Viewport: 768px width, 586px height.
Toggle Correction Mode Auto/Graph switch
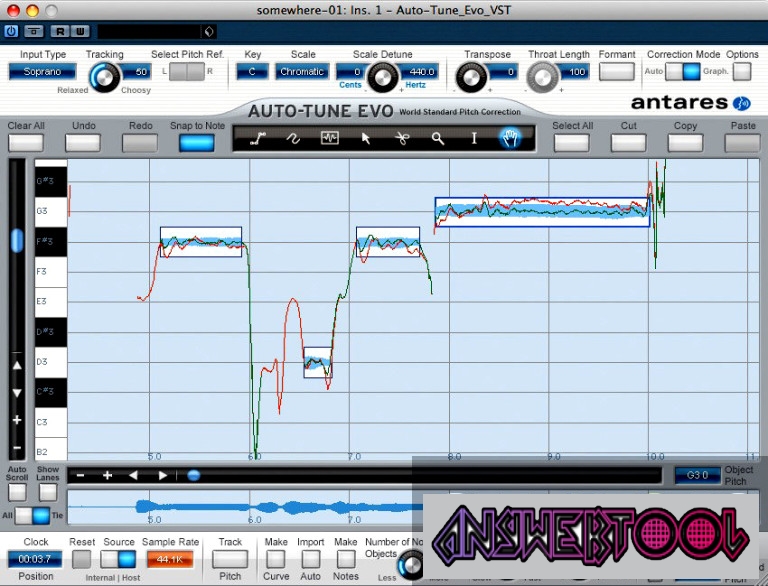pyautogui.click(x=683, y=72)
